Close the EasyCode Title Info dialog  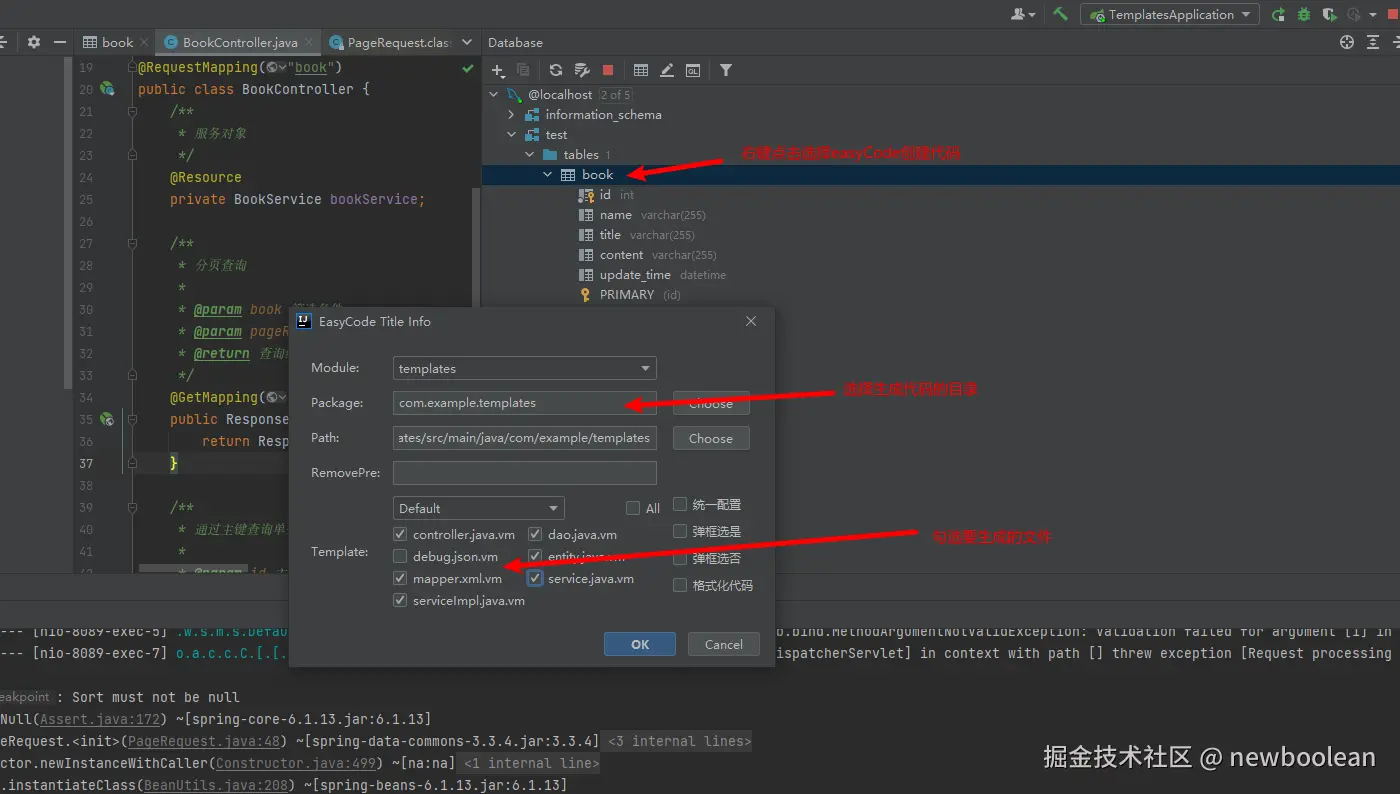tap(751, 321)
